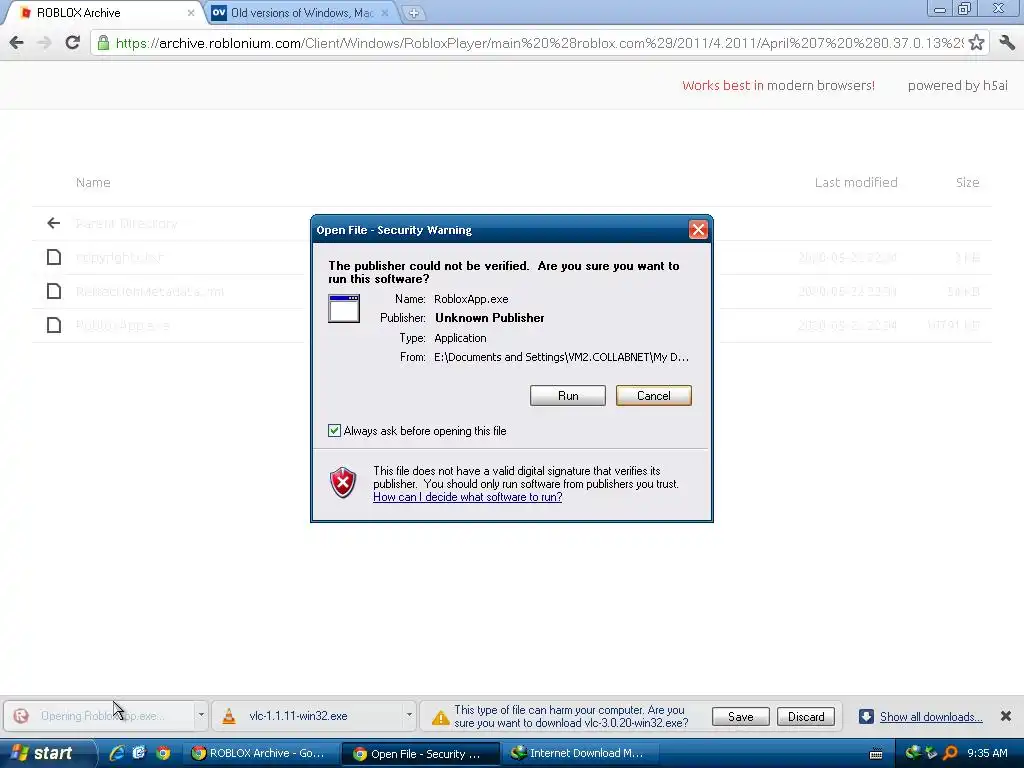Click the second quick launch icon

pos(139,753)
